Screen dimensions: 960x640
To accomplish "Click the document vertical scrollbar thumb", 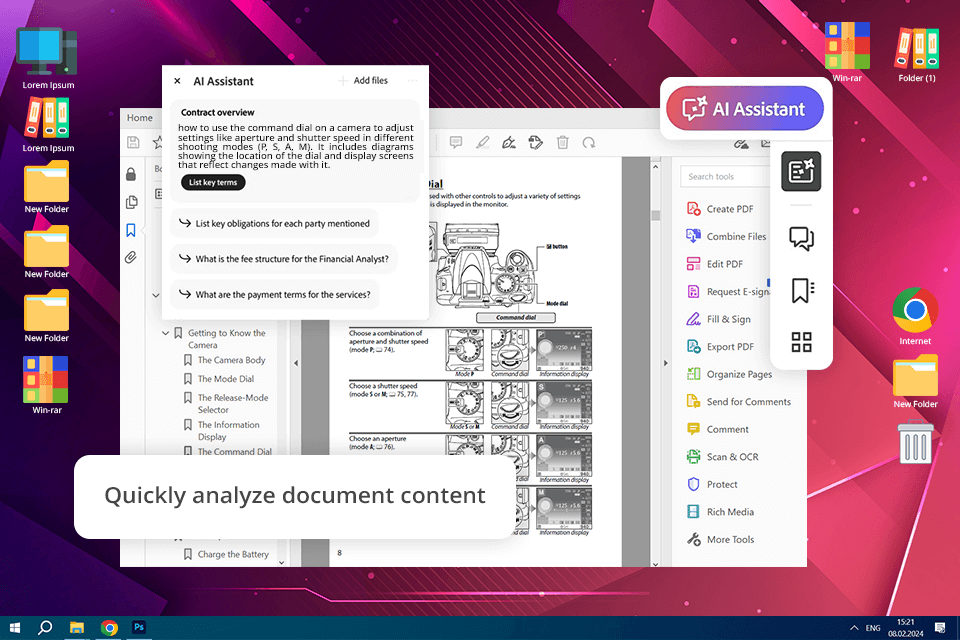I will [656, 215].
